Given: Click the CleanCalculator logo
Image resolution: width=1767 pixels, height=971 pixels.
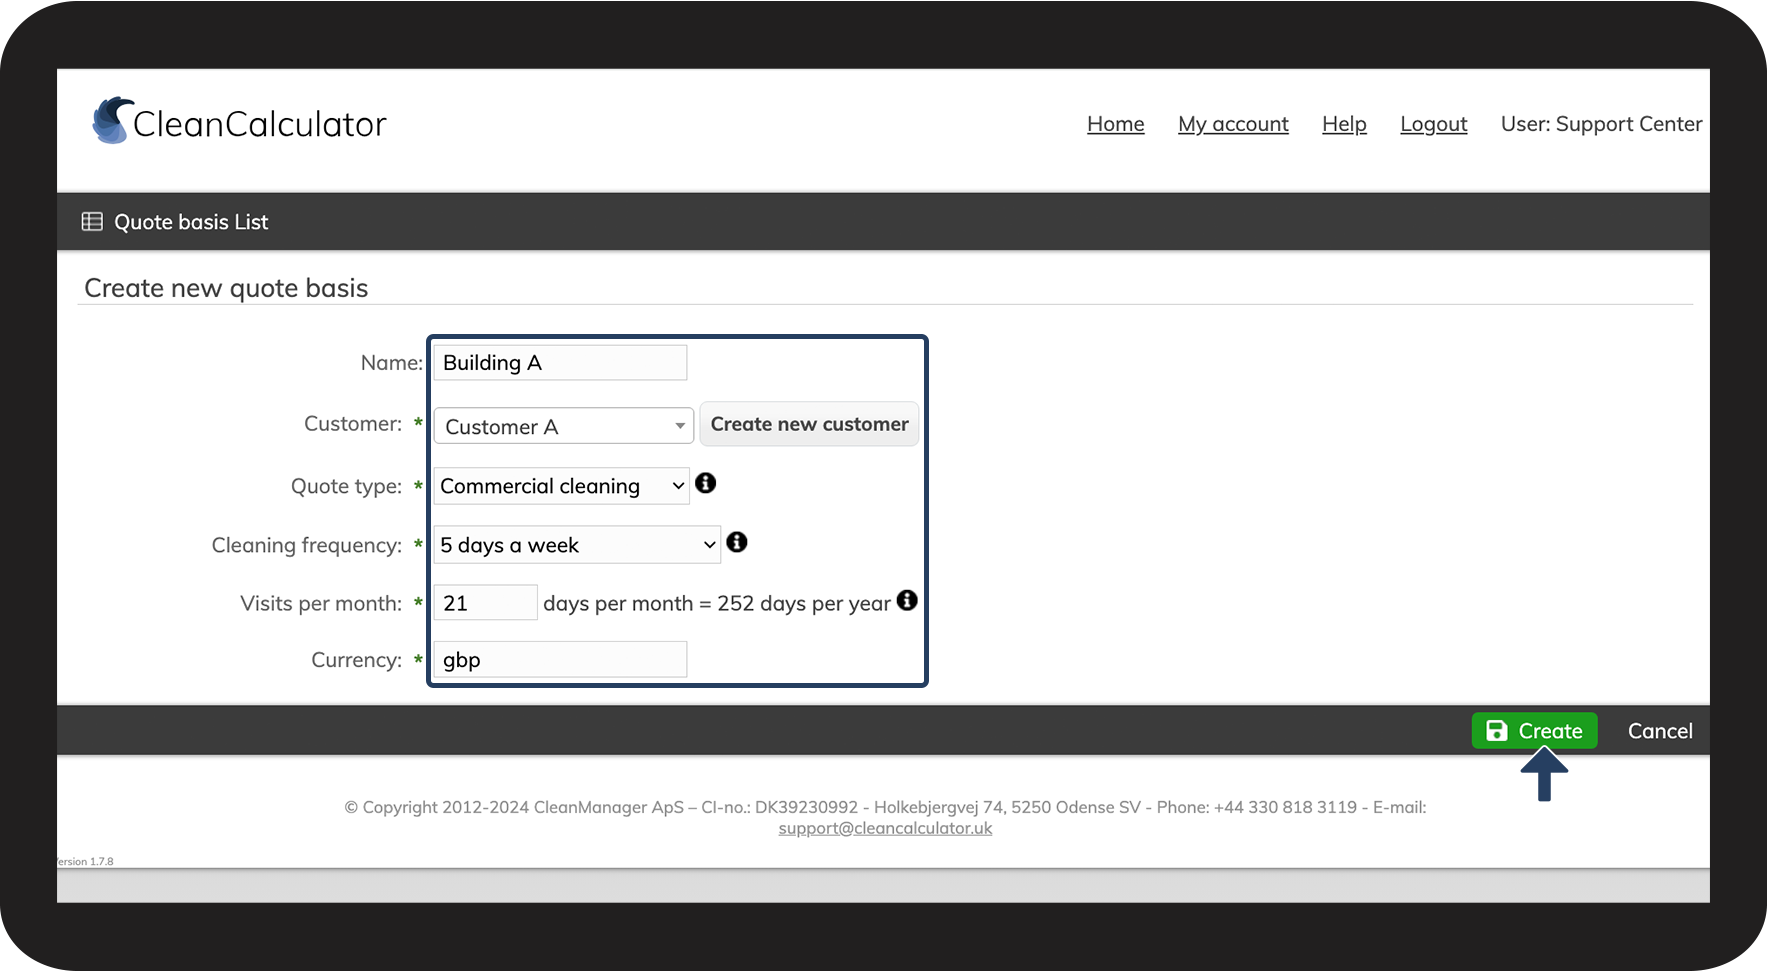Looking at the screenshot, I should coord(239,122).
